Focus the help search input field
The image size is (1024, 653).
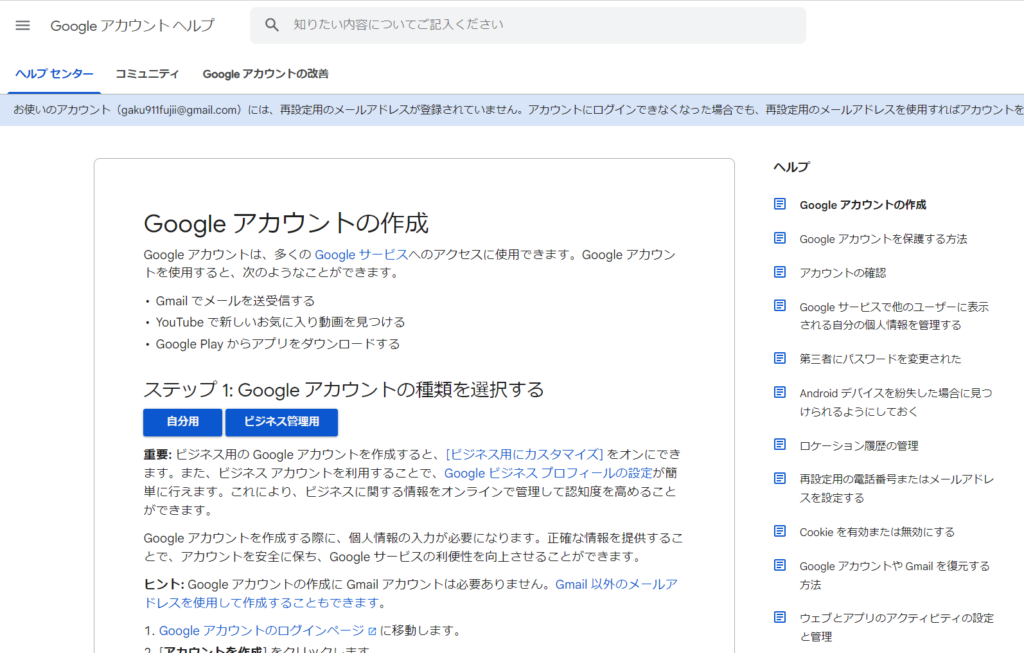[x=528, y=25]
